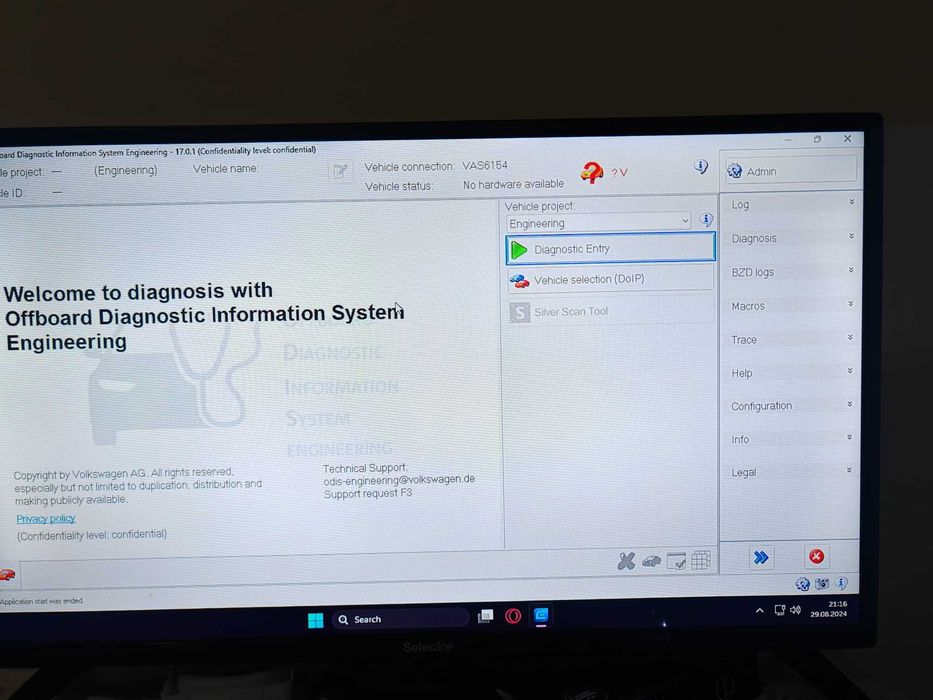Click the small red car icon at bottom left
The image size is (933, 700).
click(7, 574)
